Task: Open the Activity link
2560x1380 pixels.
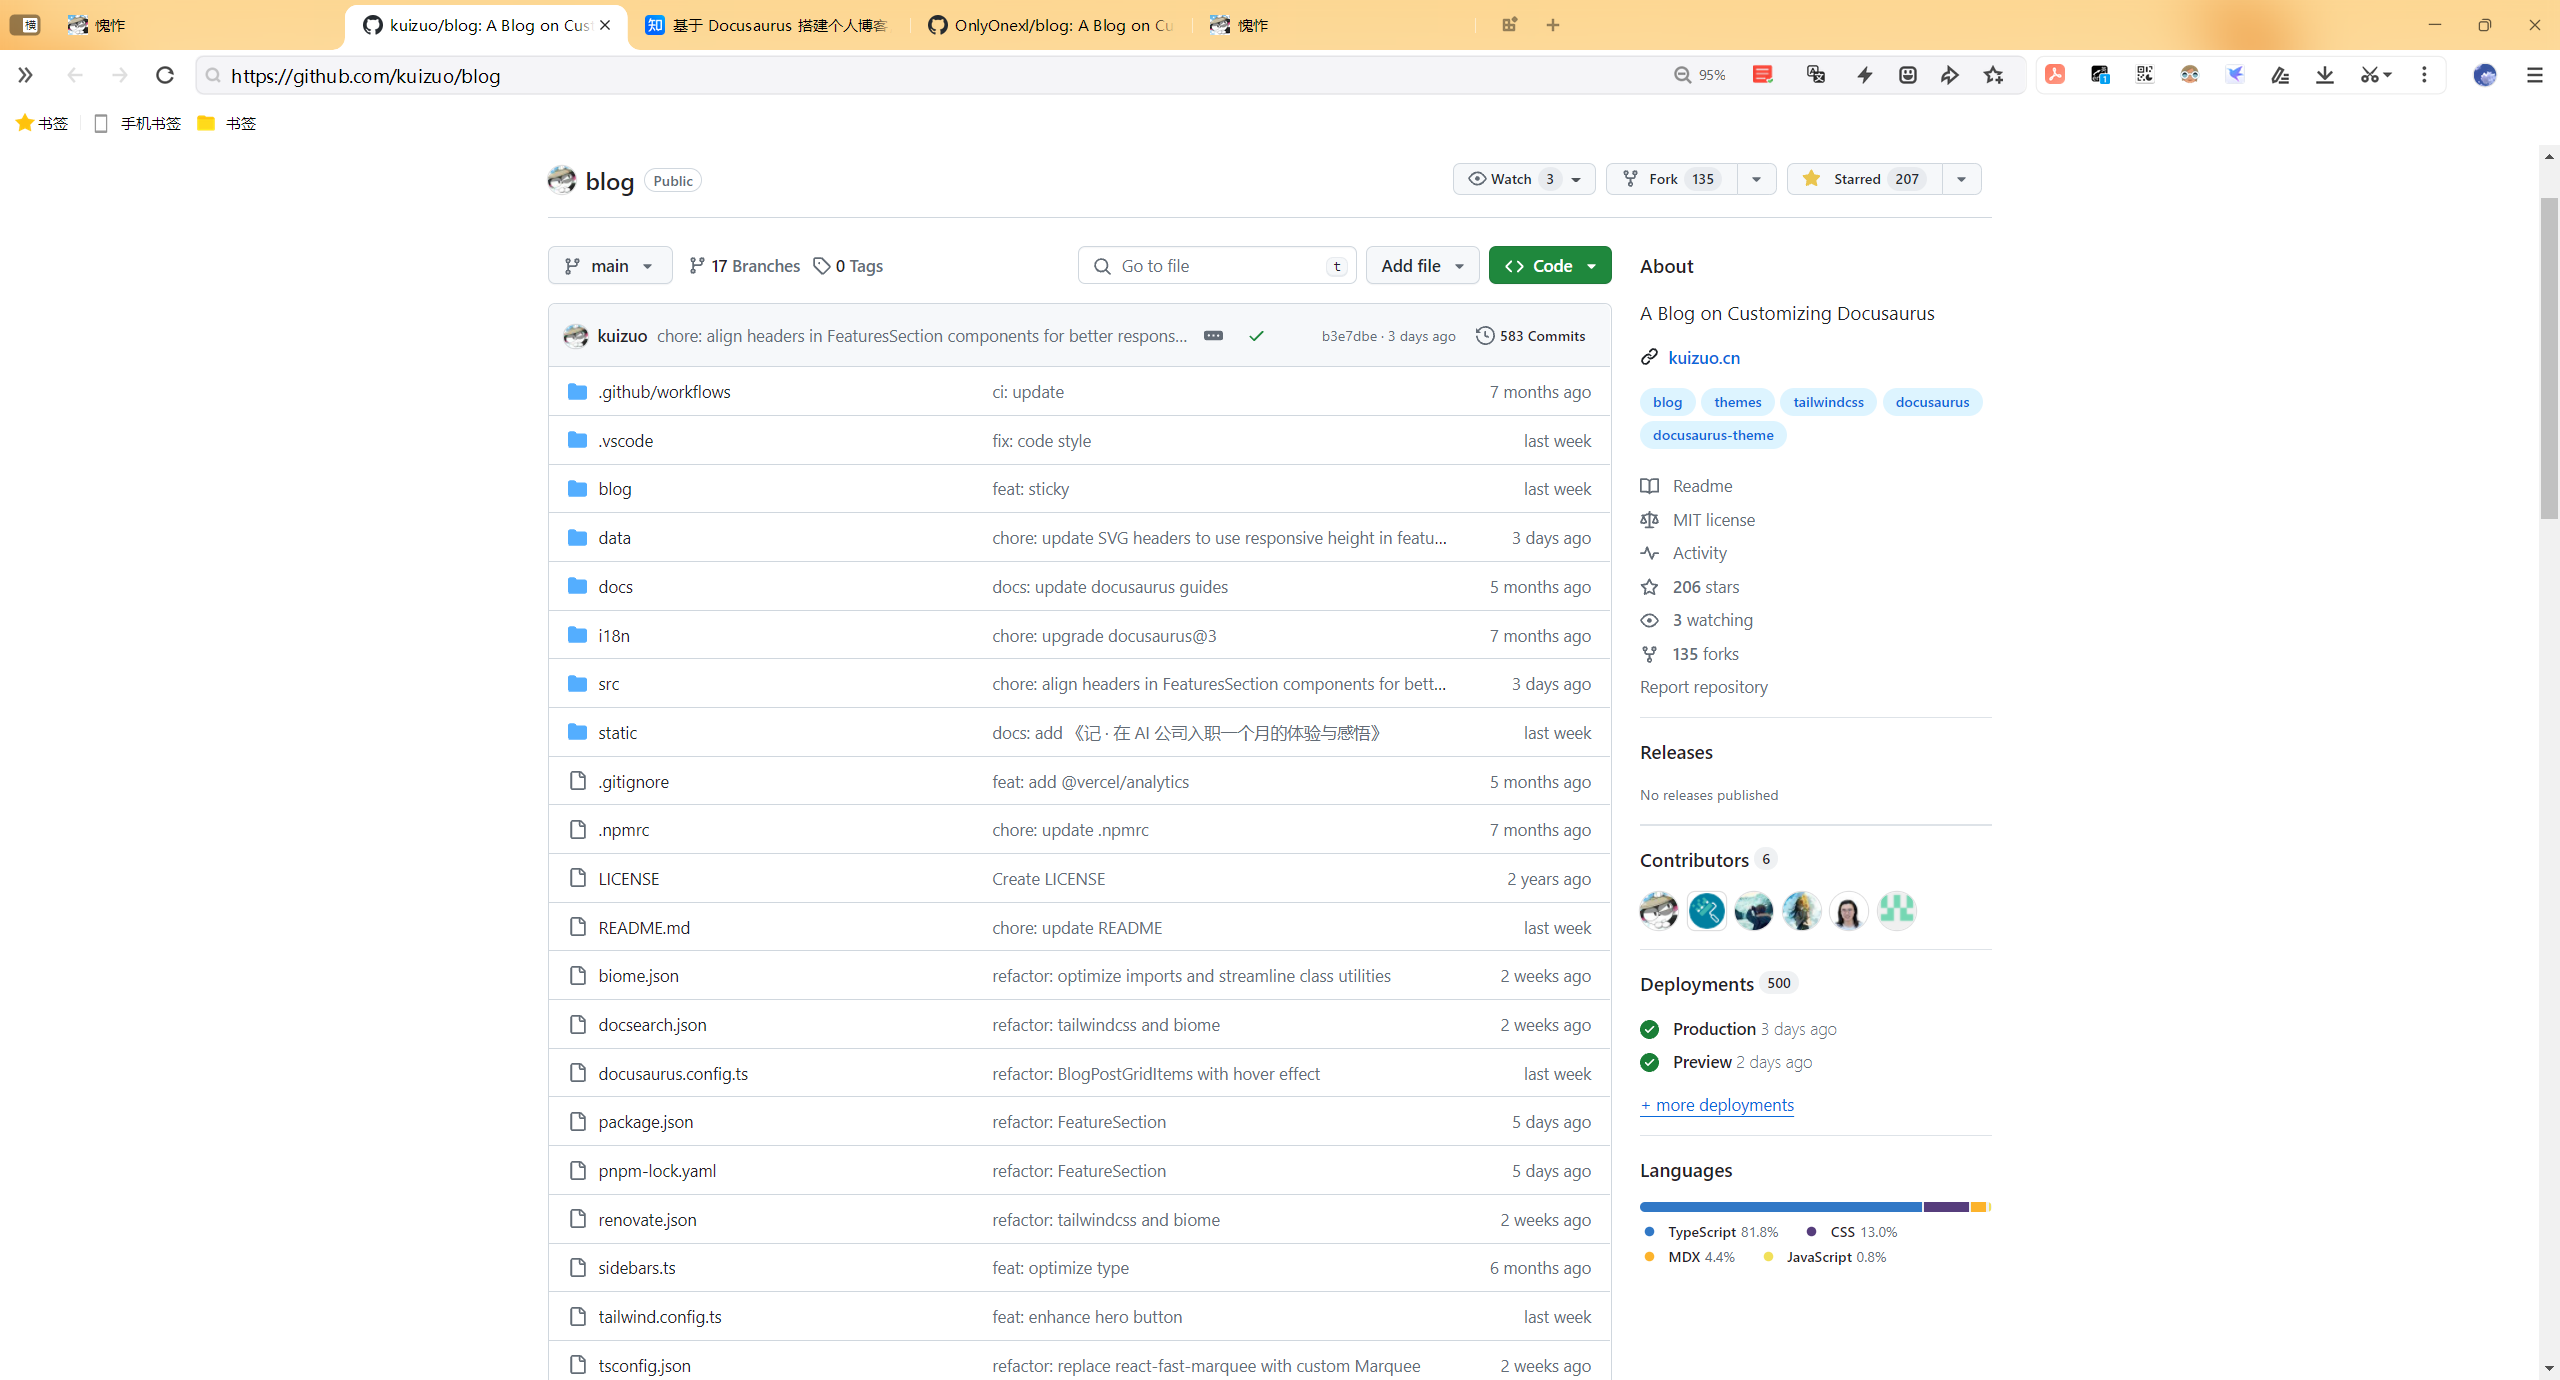Action: click(1684, 553)
